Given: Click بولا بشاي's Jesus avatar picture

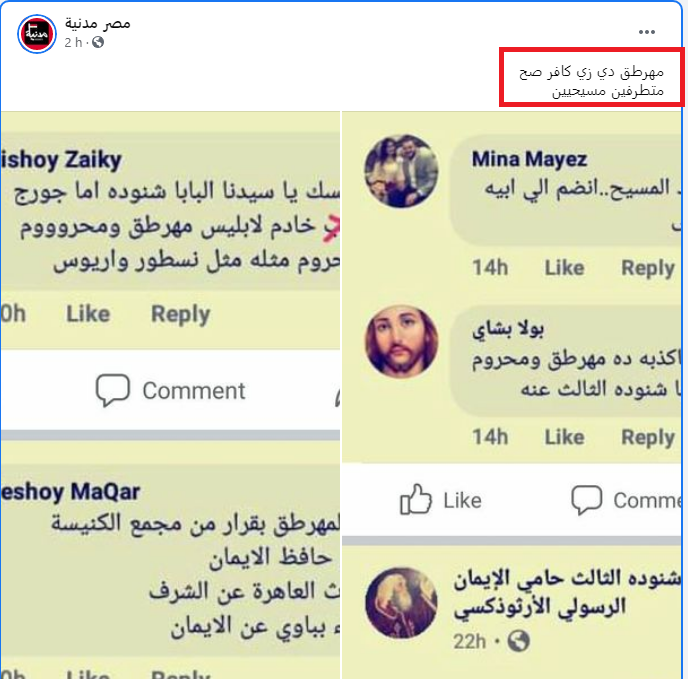Looking at the screenshot, I should [401, 342].
